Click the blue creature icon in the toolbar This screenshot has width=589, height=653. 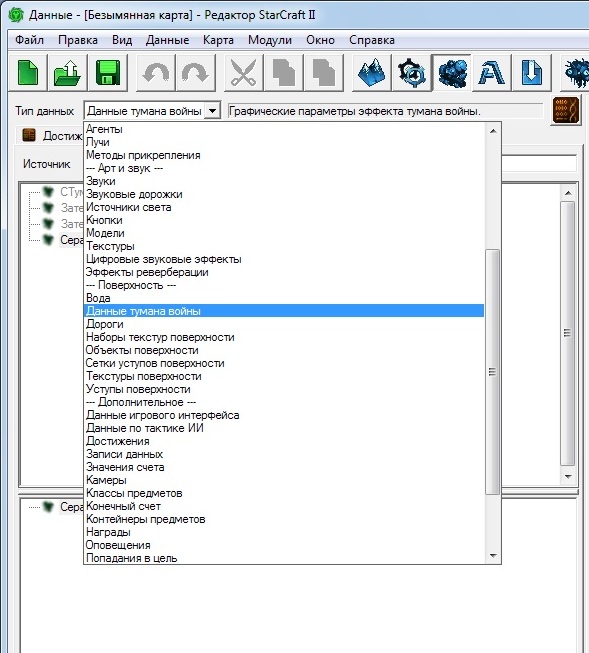(577, 72)
